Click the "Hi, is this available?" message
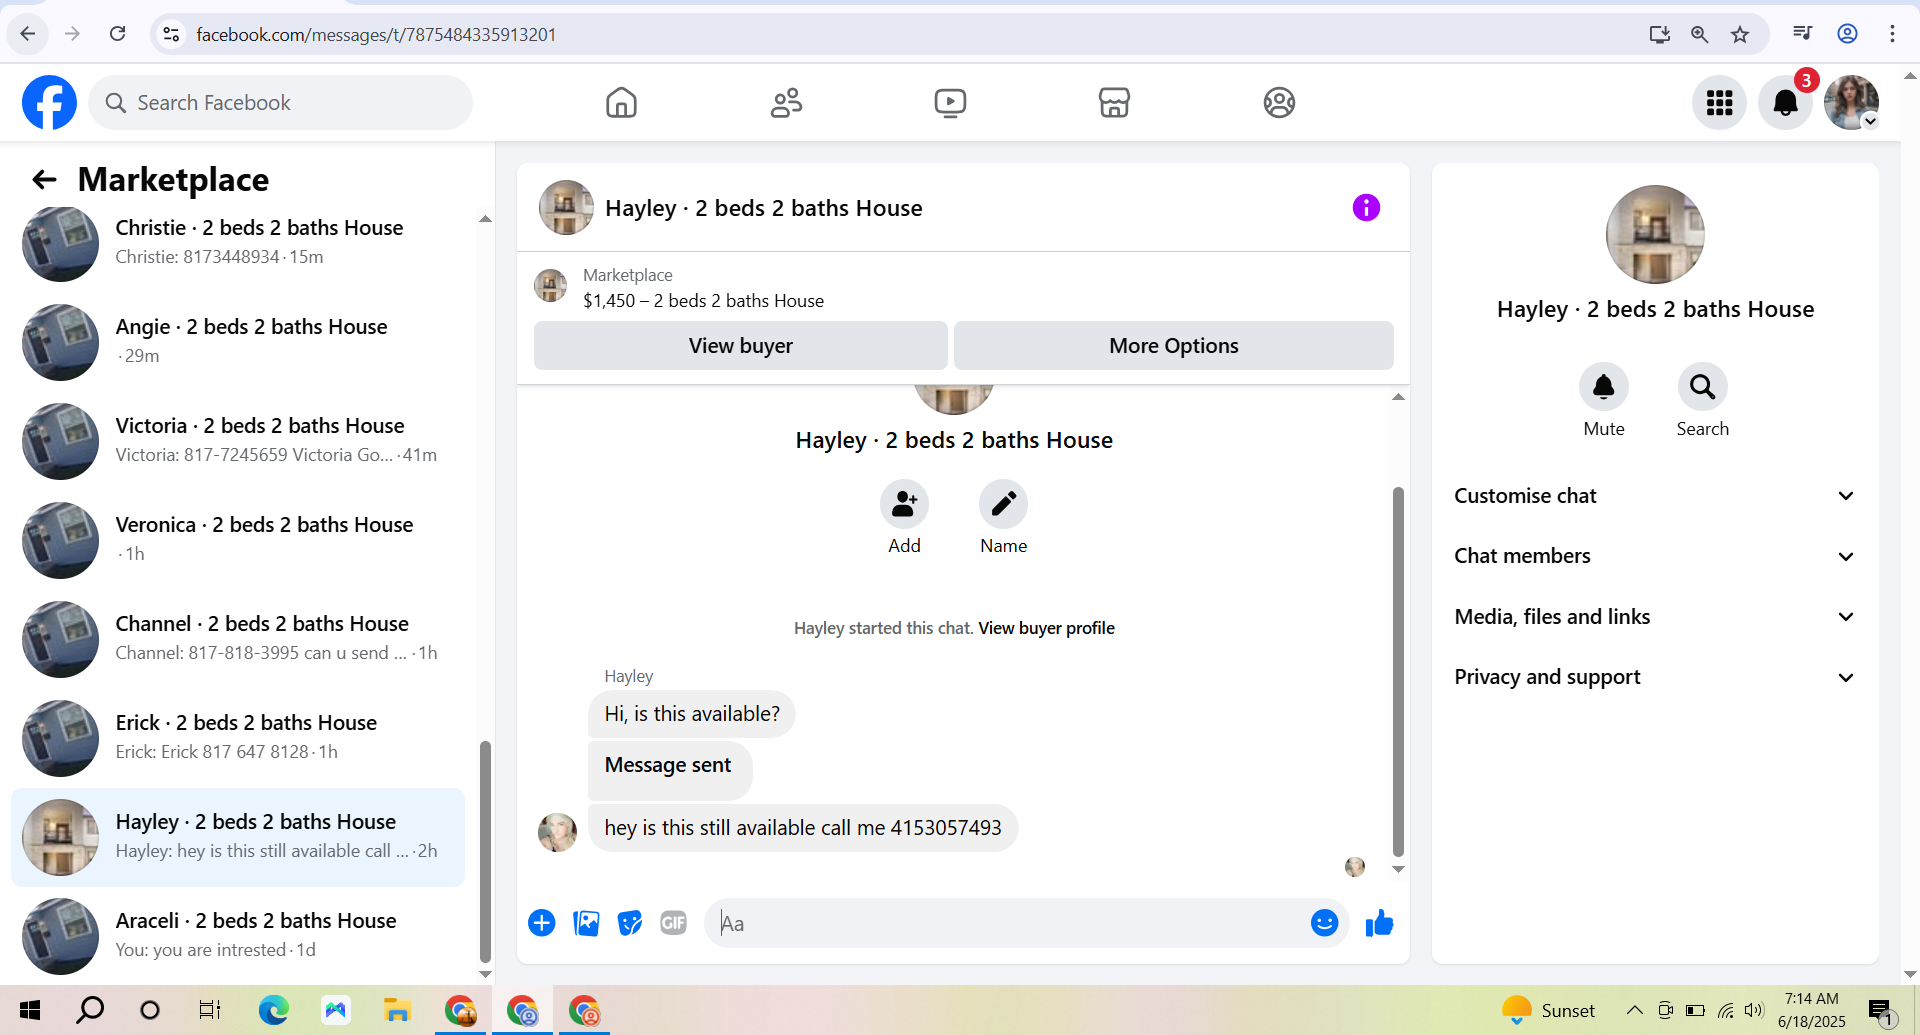The height and width of the screenshot is (1035, 1920). tap(692, 714)
